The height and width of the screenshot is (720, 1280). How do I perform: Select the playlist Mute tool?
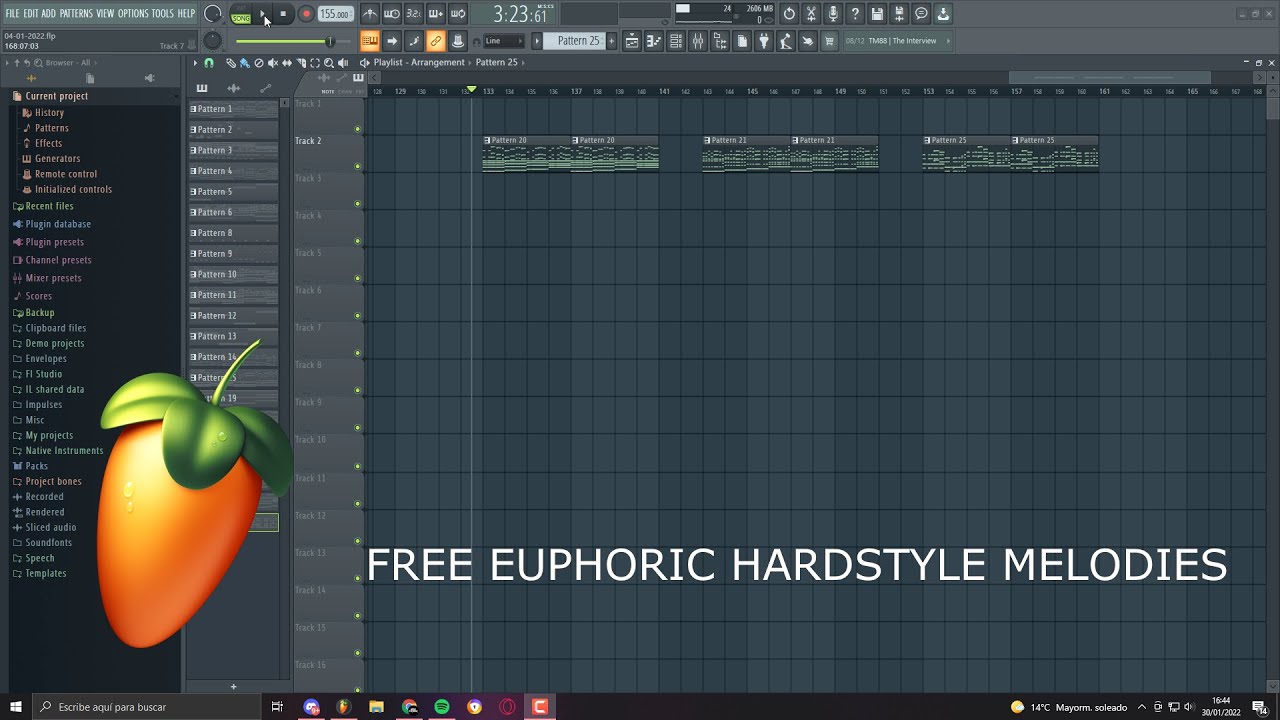[273, 63]
